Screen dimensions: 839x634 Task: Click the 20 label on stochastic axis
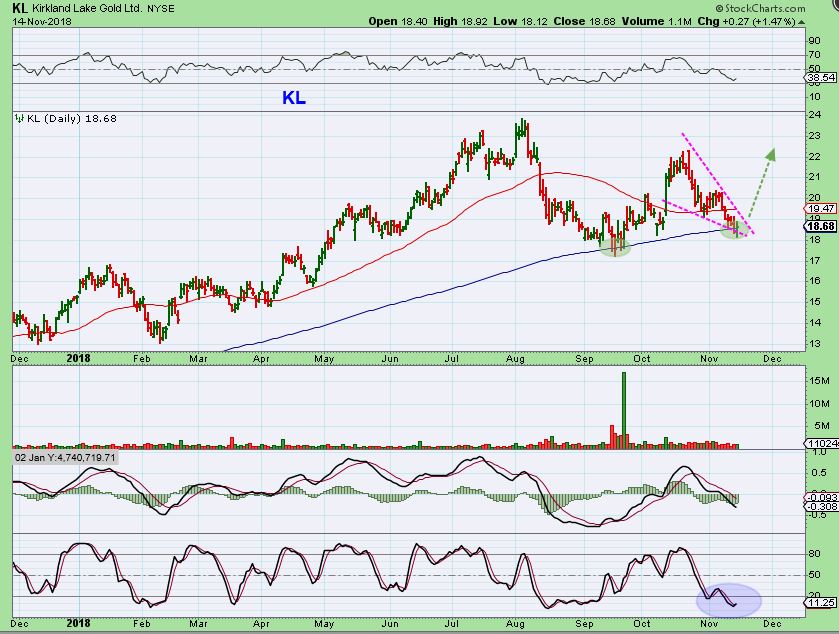pyautogui.click(x=815, y=595)
